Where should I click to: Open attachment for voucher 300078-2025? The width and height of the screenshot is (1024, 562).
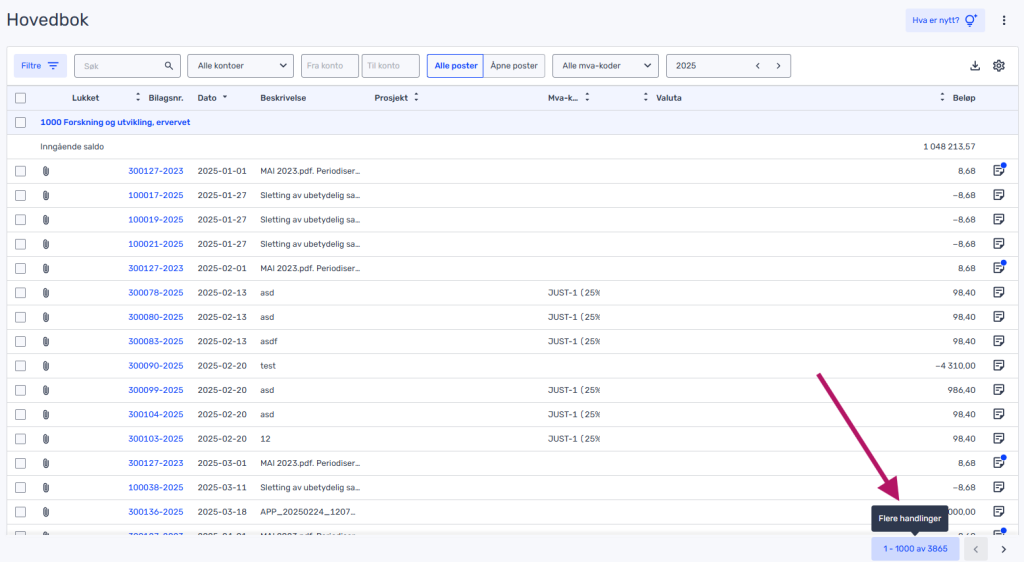[x=46, y=293]
